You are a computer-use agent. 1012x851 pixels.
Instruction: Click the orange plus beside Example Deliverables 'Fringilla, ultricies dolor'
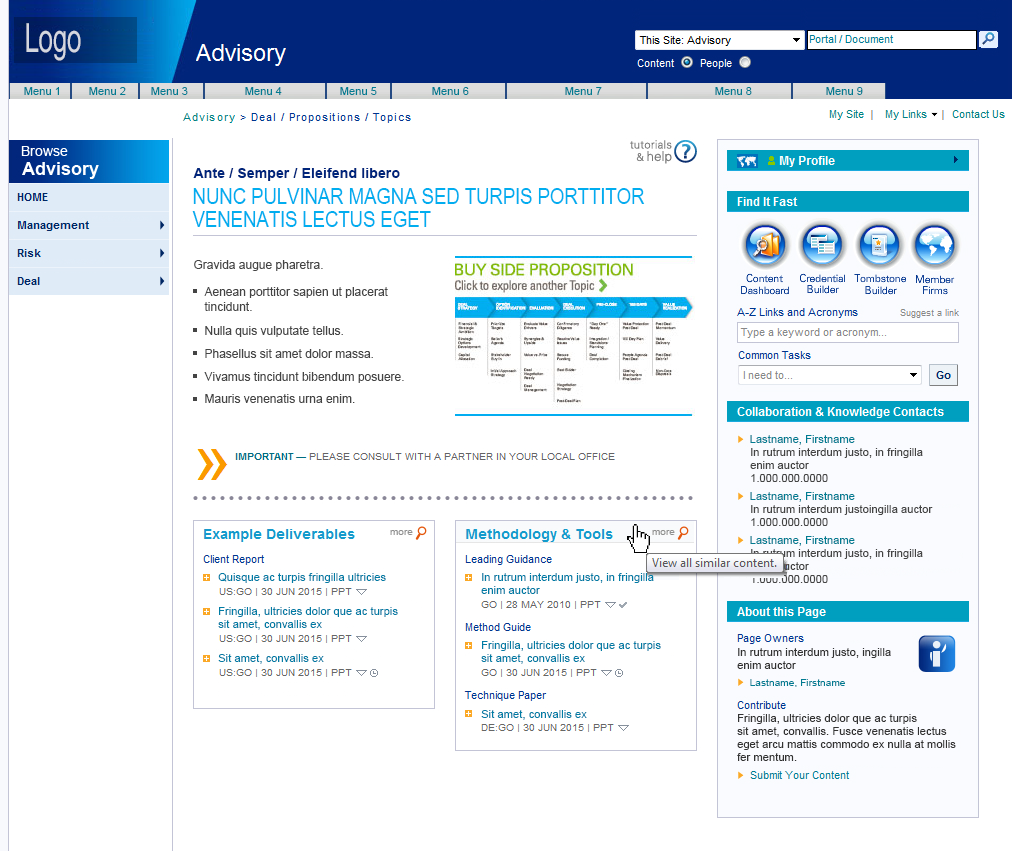coord(207,612)
